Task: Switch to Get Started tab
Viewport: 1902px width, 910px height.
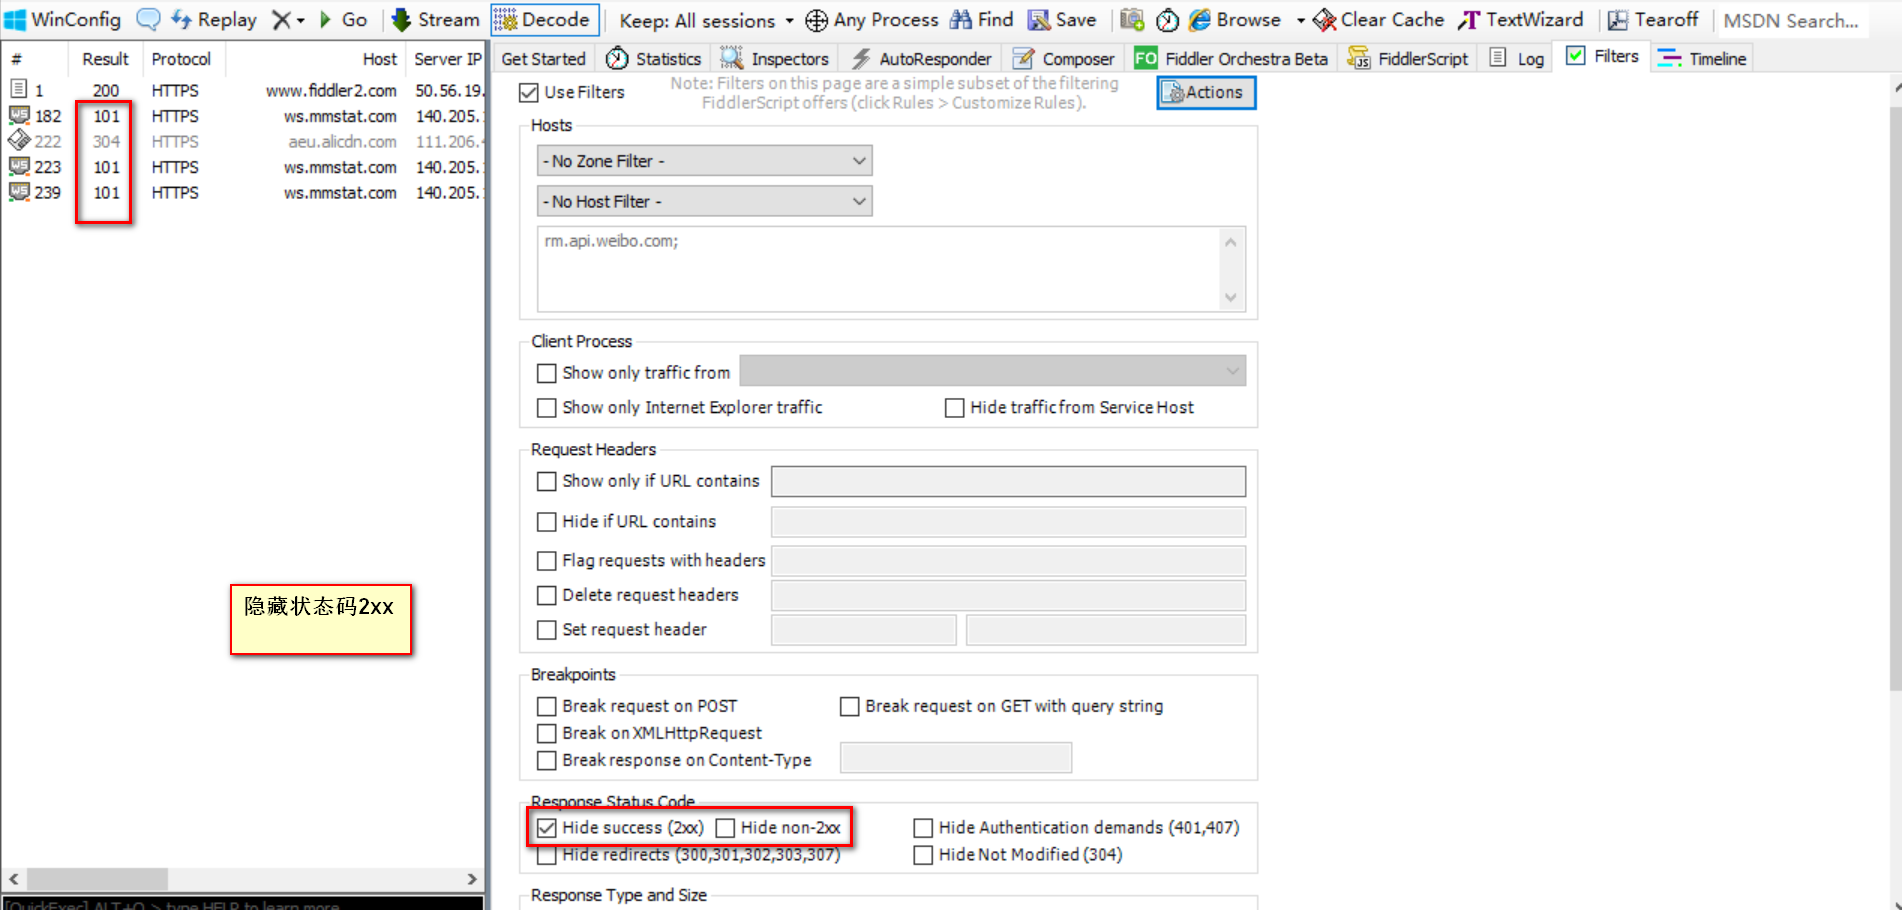Action: [x=543, y=59]
